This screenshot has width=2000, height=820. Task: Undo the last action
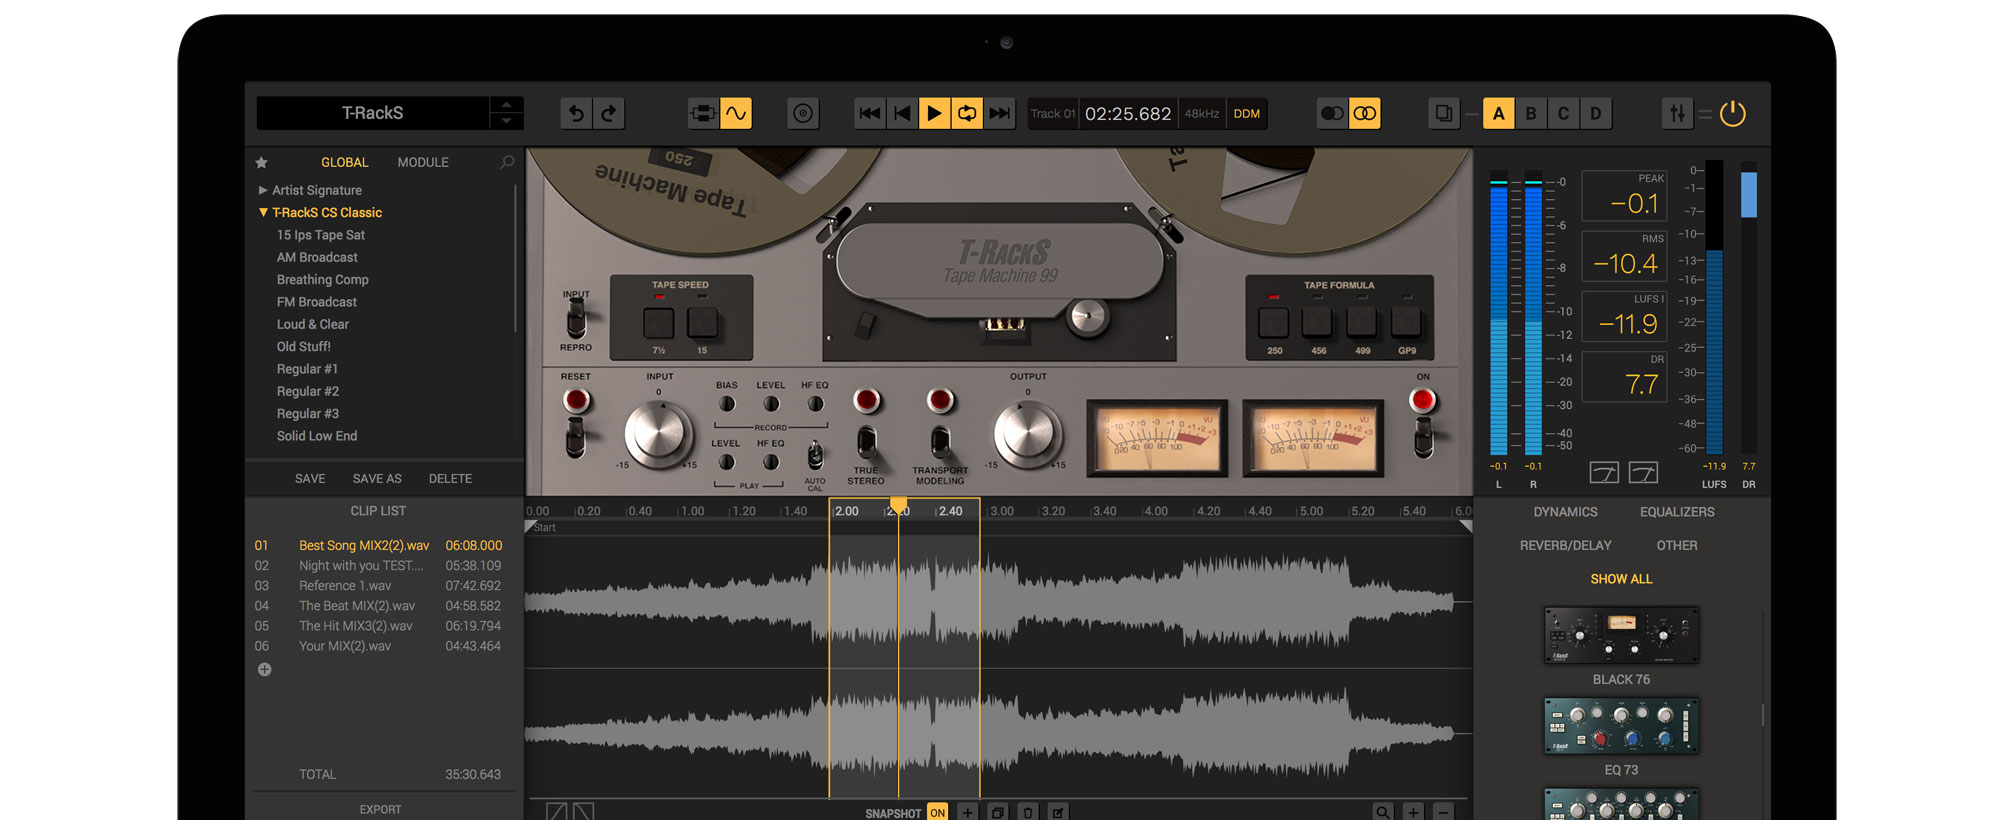[576, 114]
